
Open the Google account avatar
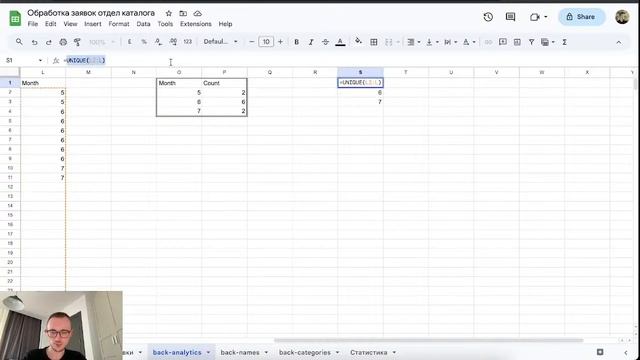(622, 17)
